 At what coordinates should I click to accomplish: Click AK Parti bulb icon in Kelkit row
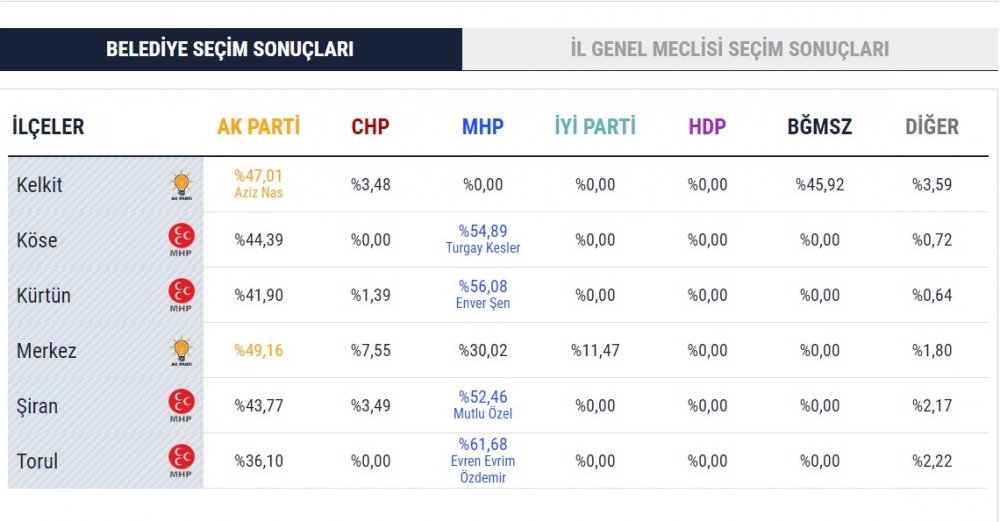182,185
